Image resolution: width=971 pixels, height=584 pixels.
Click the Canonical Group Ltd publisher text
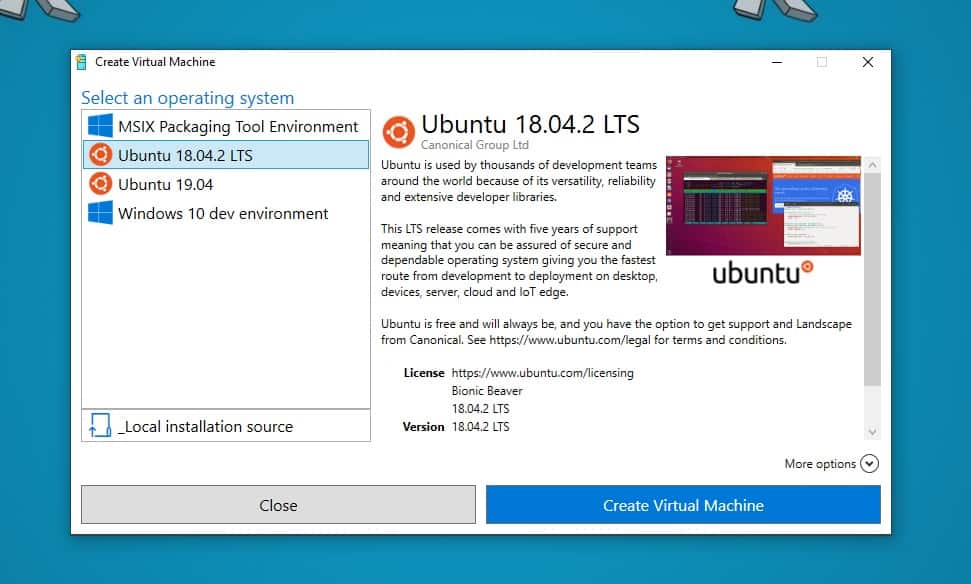coord(475,145)
